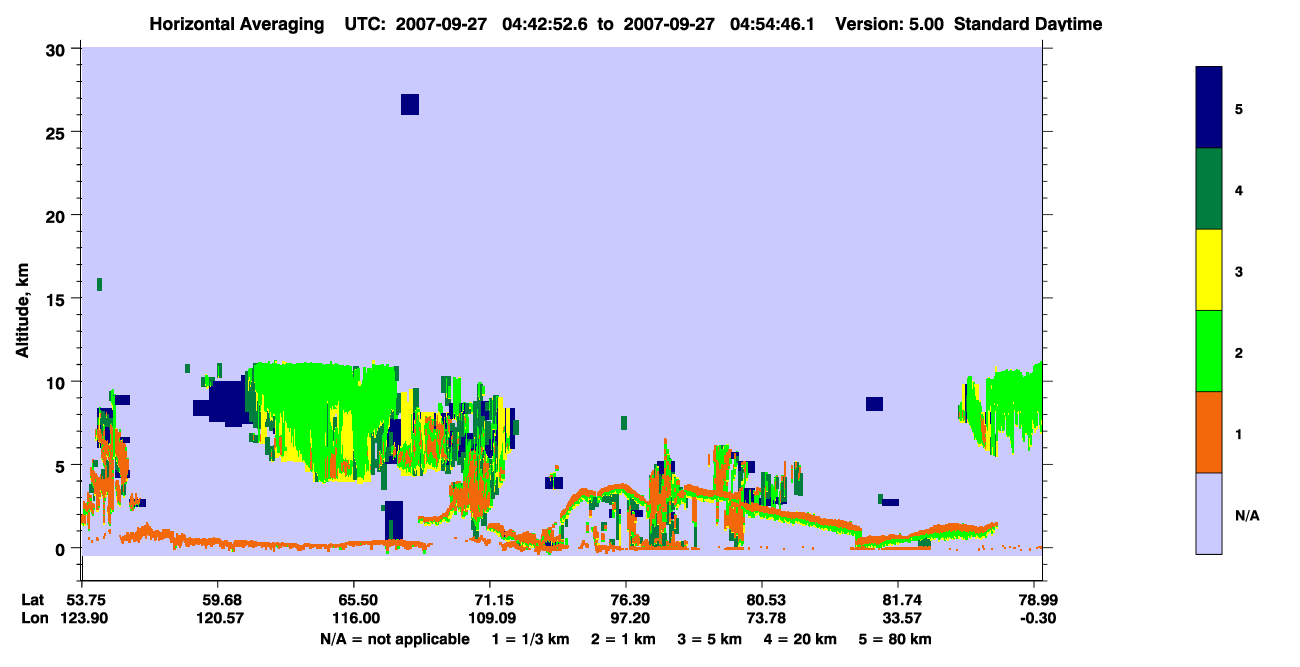This screenshot has width=1300, height=667.
Task: Click the y-axis tick label '30'
Action: click(x=58, y=49)
